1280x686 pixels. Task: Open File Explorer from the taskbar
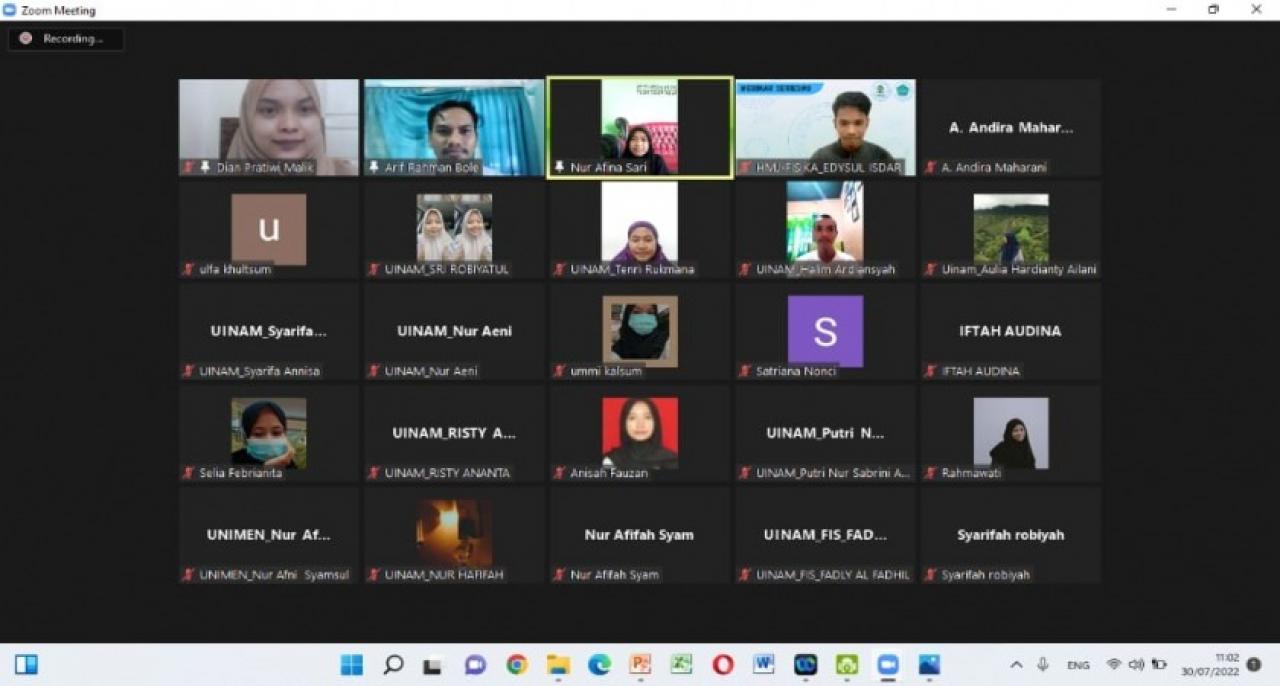click(x=558, y=664)
